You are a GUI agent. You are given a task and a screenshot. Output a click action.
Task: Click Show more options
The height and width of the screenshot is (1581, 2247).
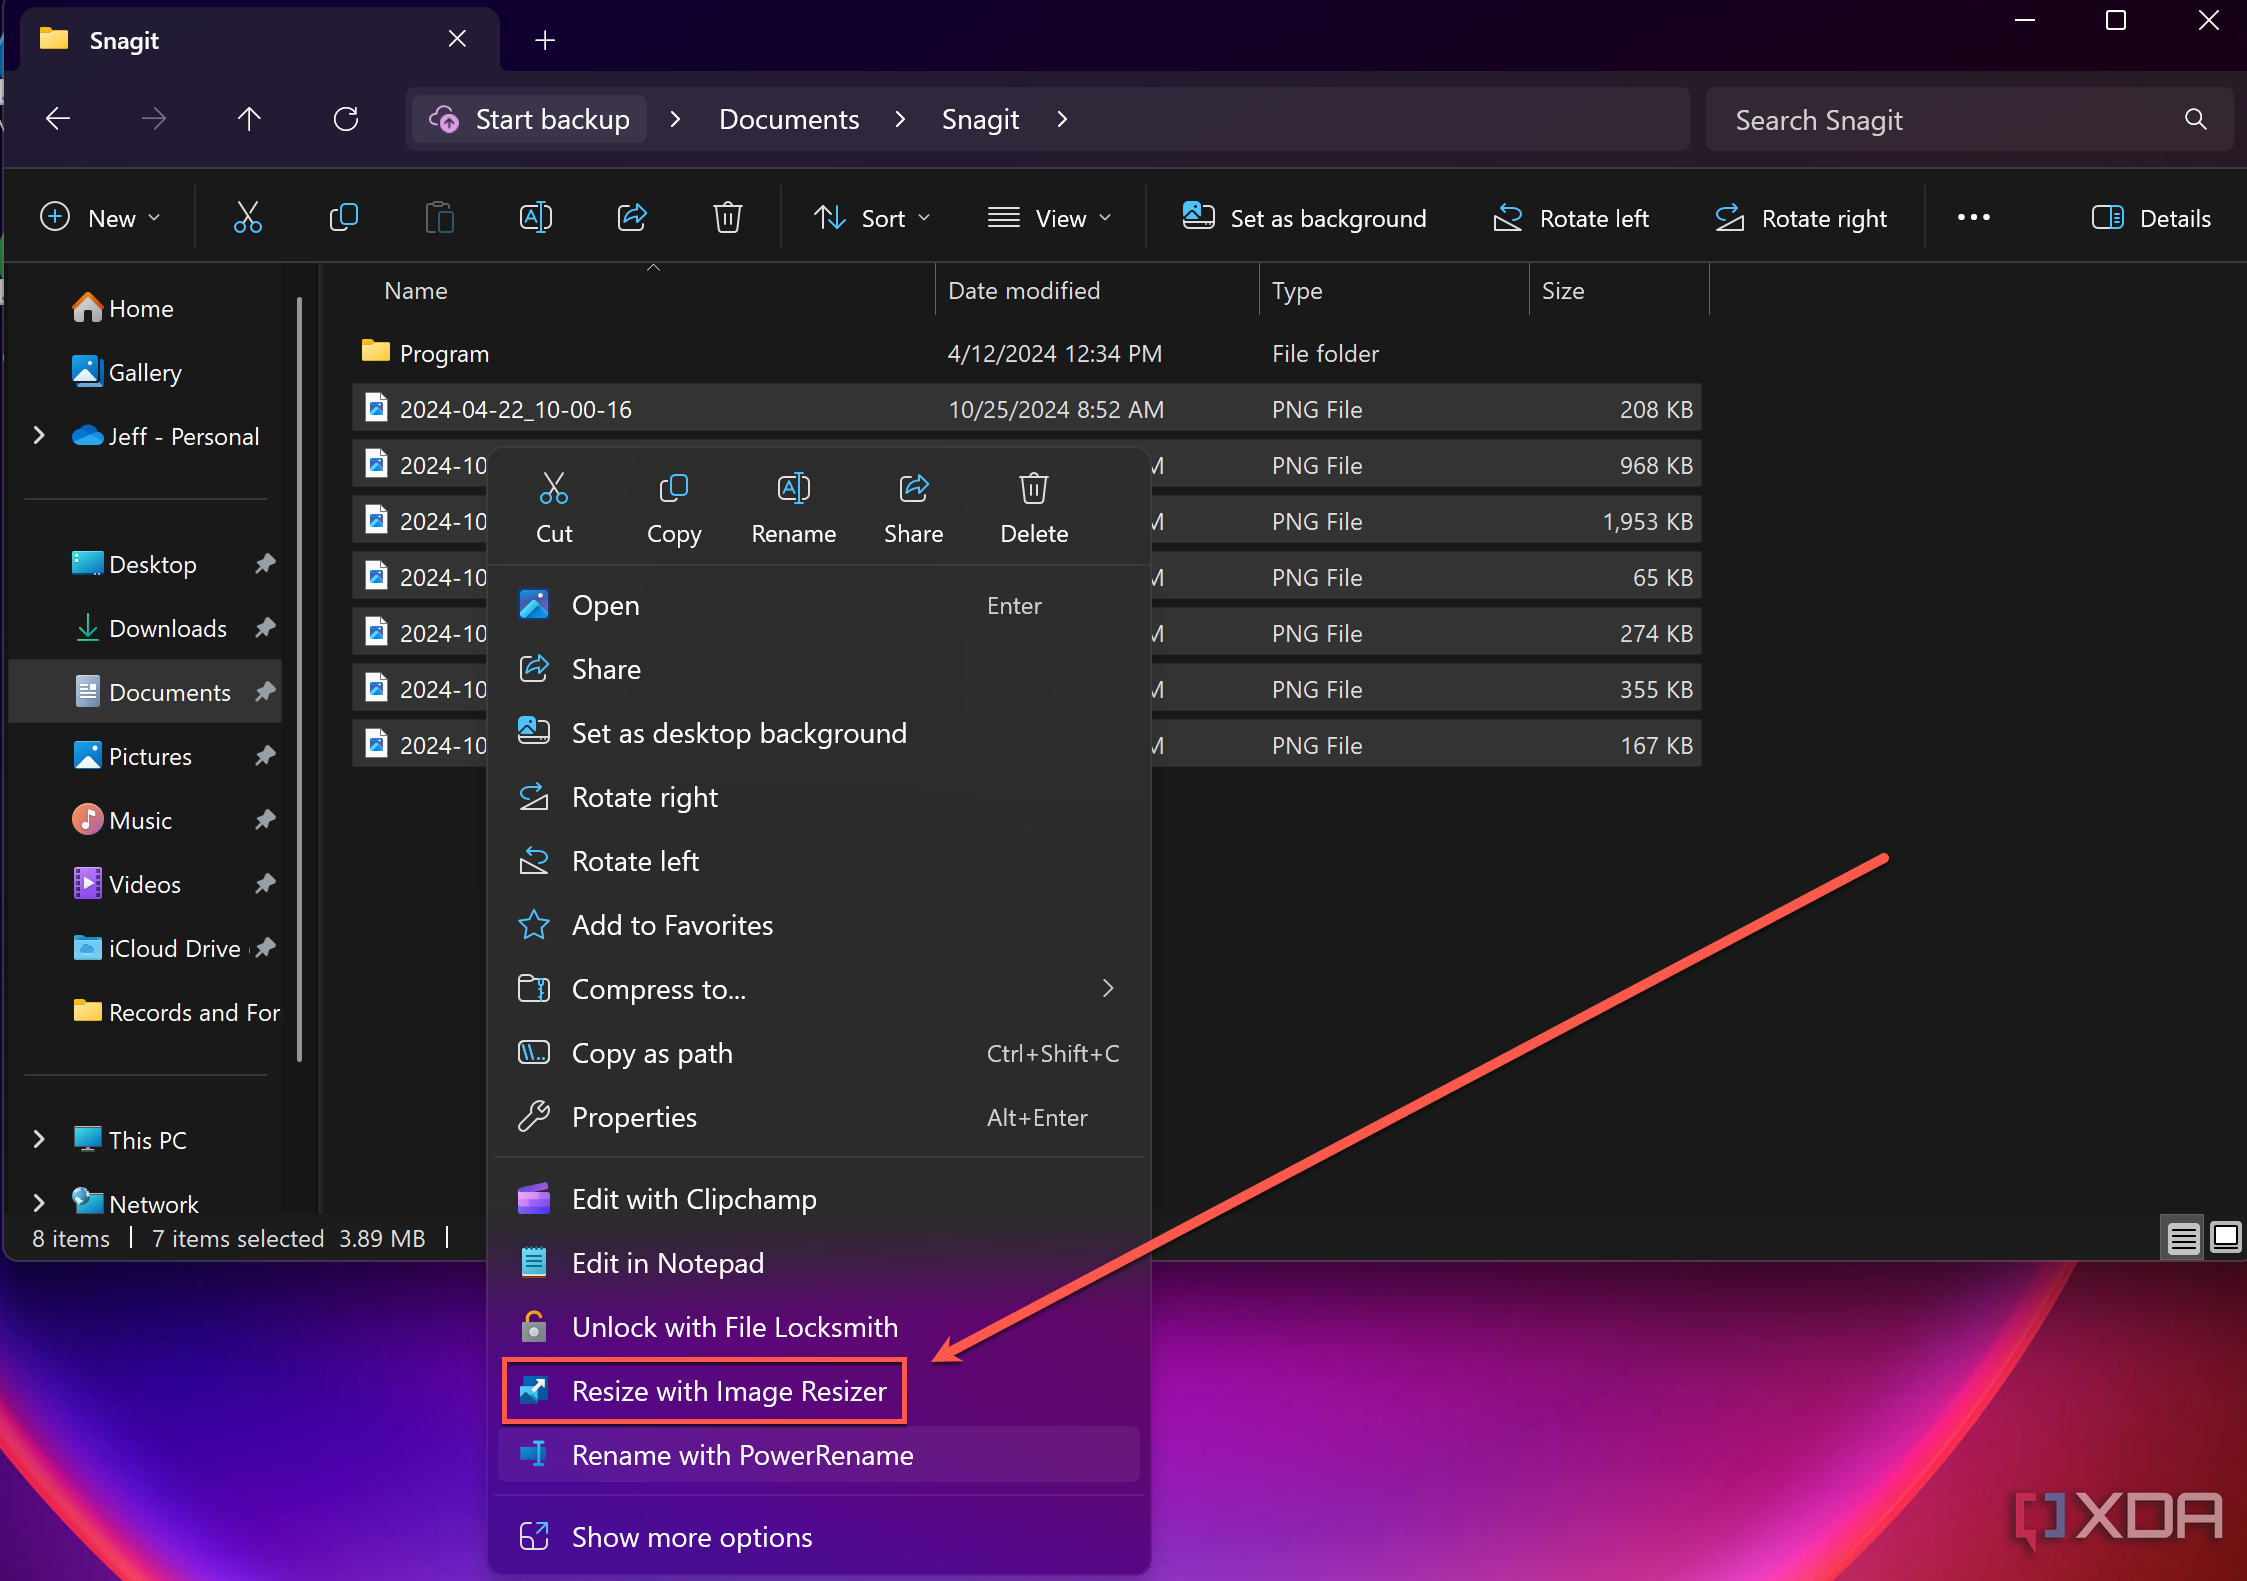[818, 1537]
